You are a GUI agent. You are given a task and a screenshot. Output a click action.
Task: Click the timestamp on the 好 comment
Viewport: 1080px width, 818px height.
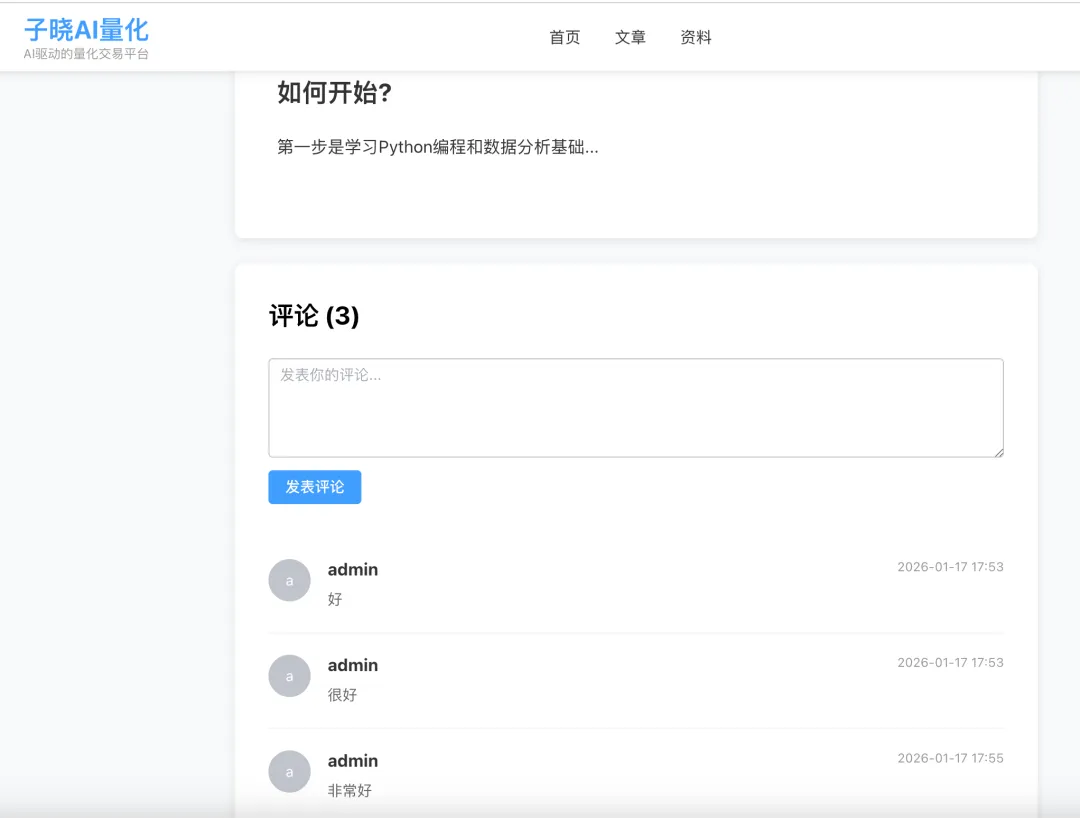coord(951,567)
